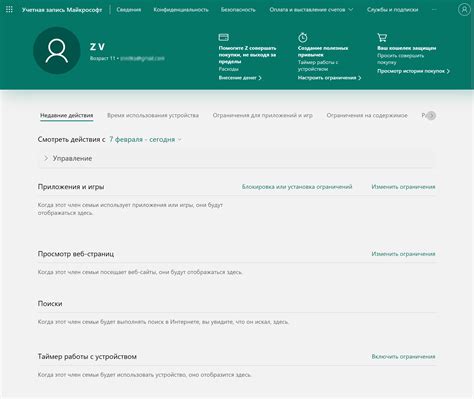This screenshot has height=399, width=474.
Task: Click Создание полезных привычек heading
Action: tap(323, 51)
